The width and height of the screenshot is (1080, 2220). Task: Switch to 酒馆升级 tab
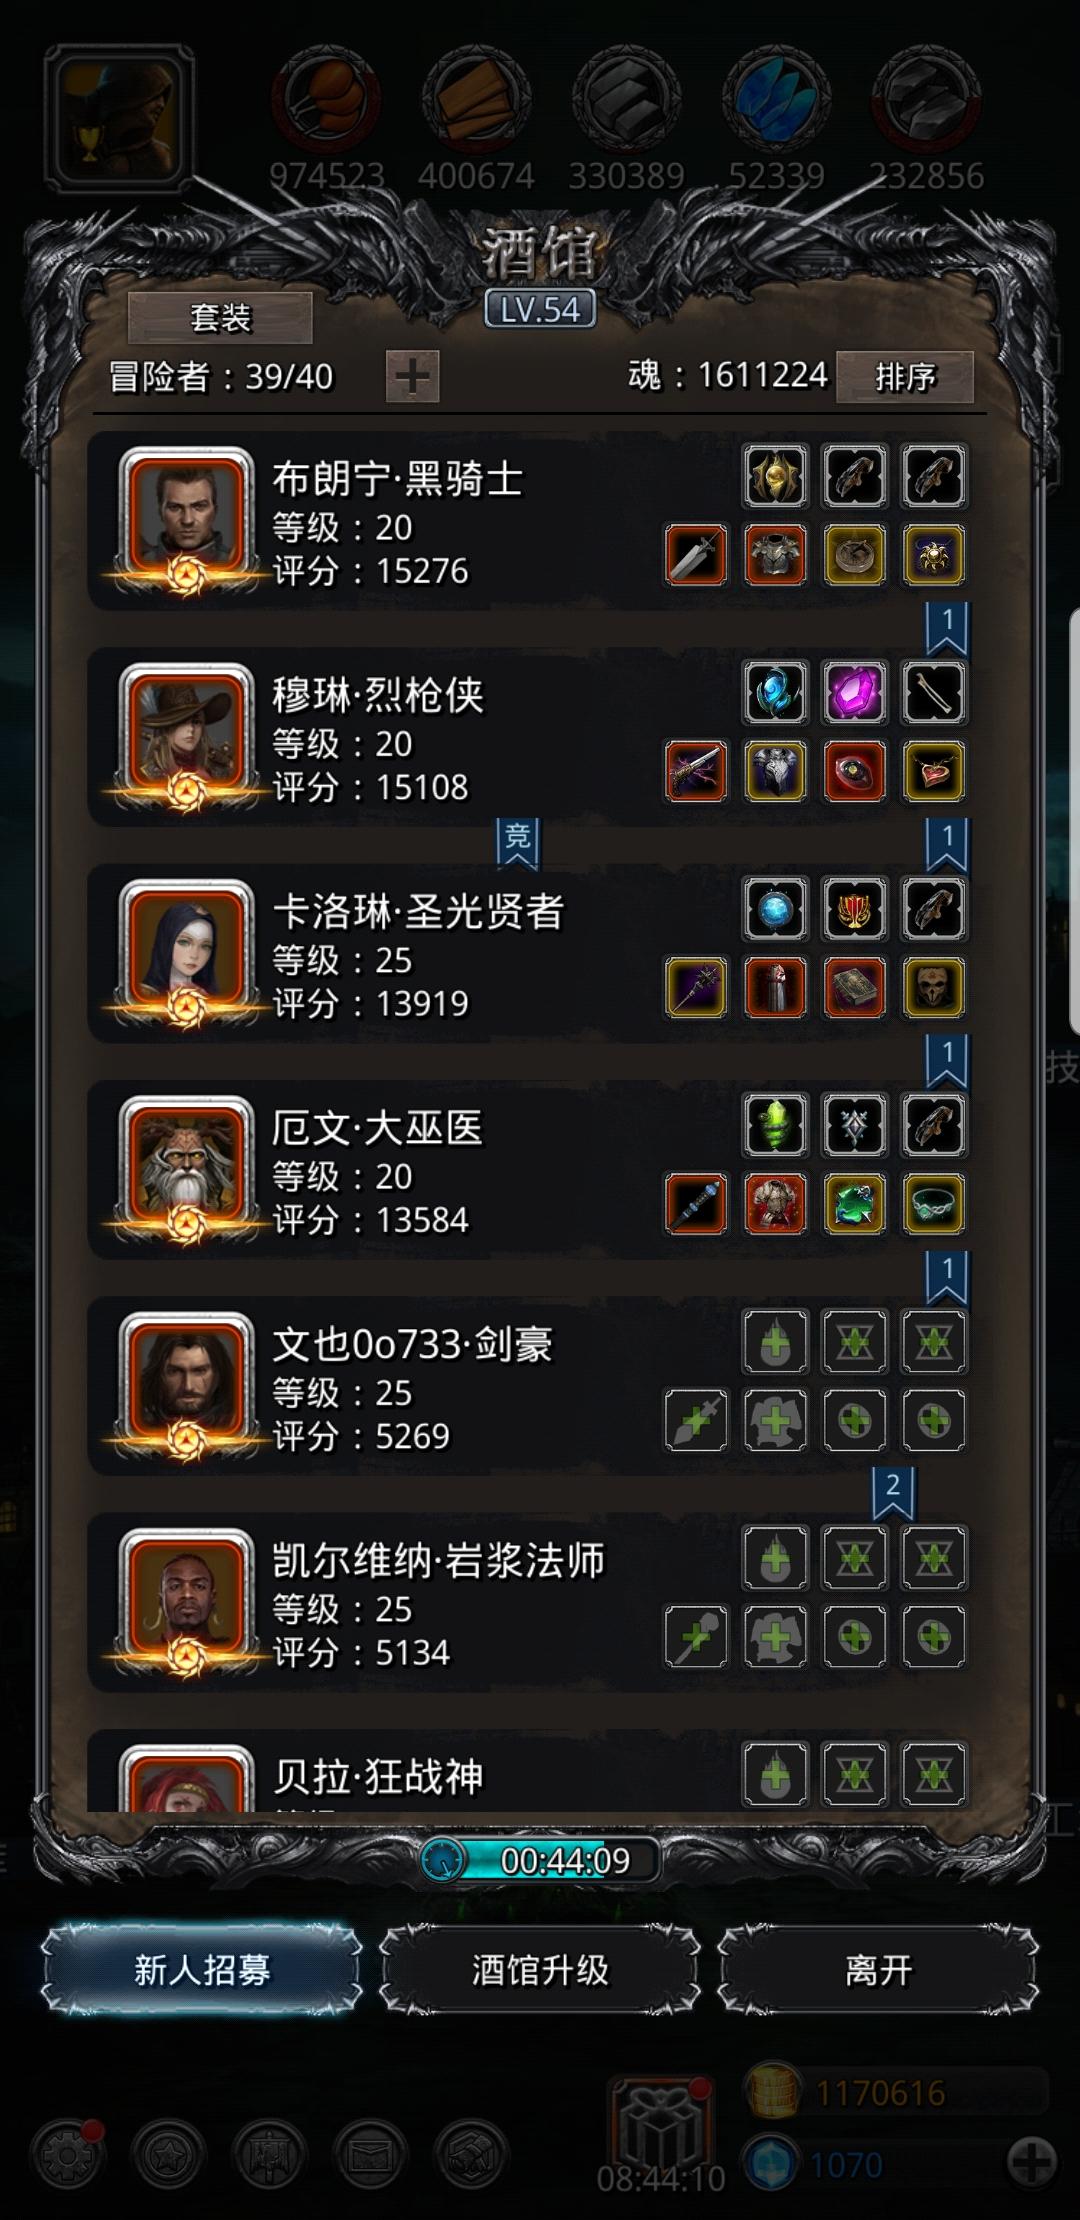click(x=540, y=1971)
